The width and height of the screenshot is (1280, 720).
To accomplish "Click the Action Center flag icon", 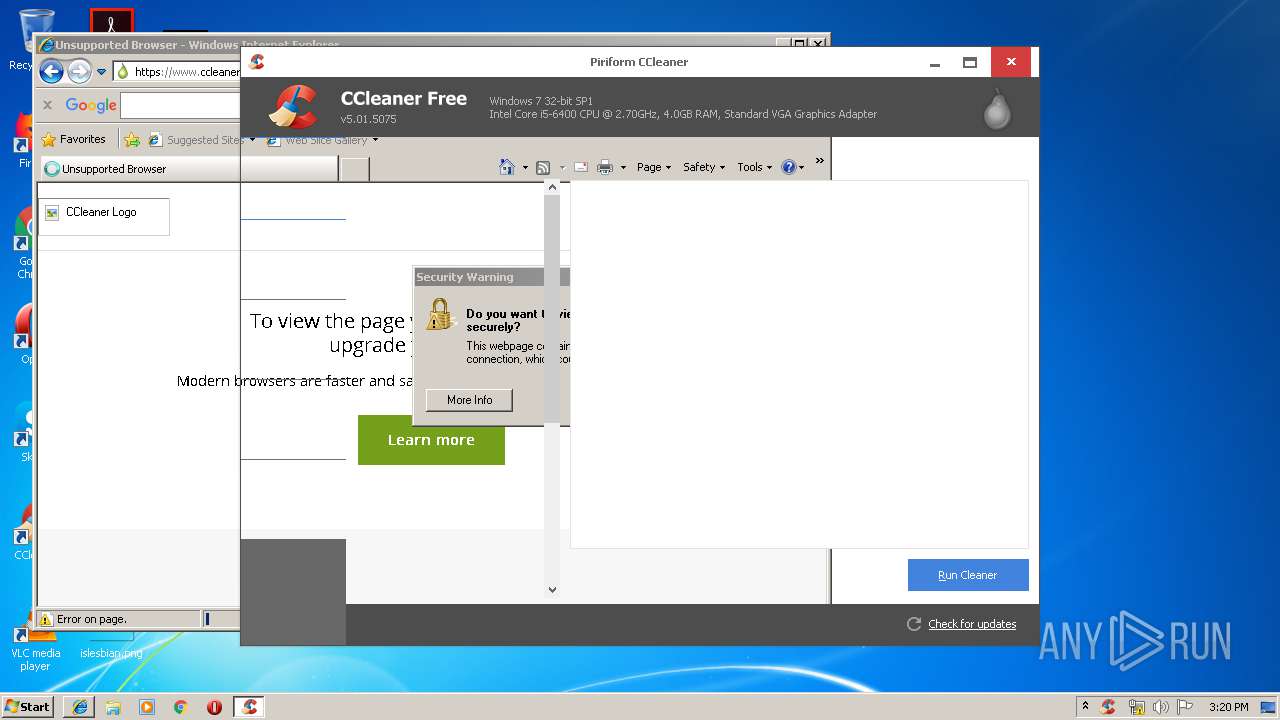I will [x=1185, y=707].
